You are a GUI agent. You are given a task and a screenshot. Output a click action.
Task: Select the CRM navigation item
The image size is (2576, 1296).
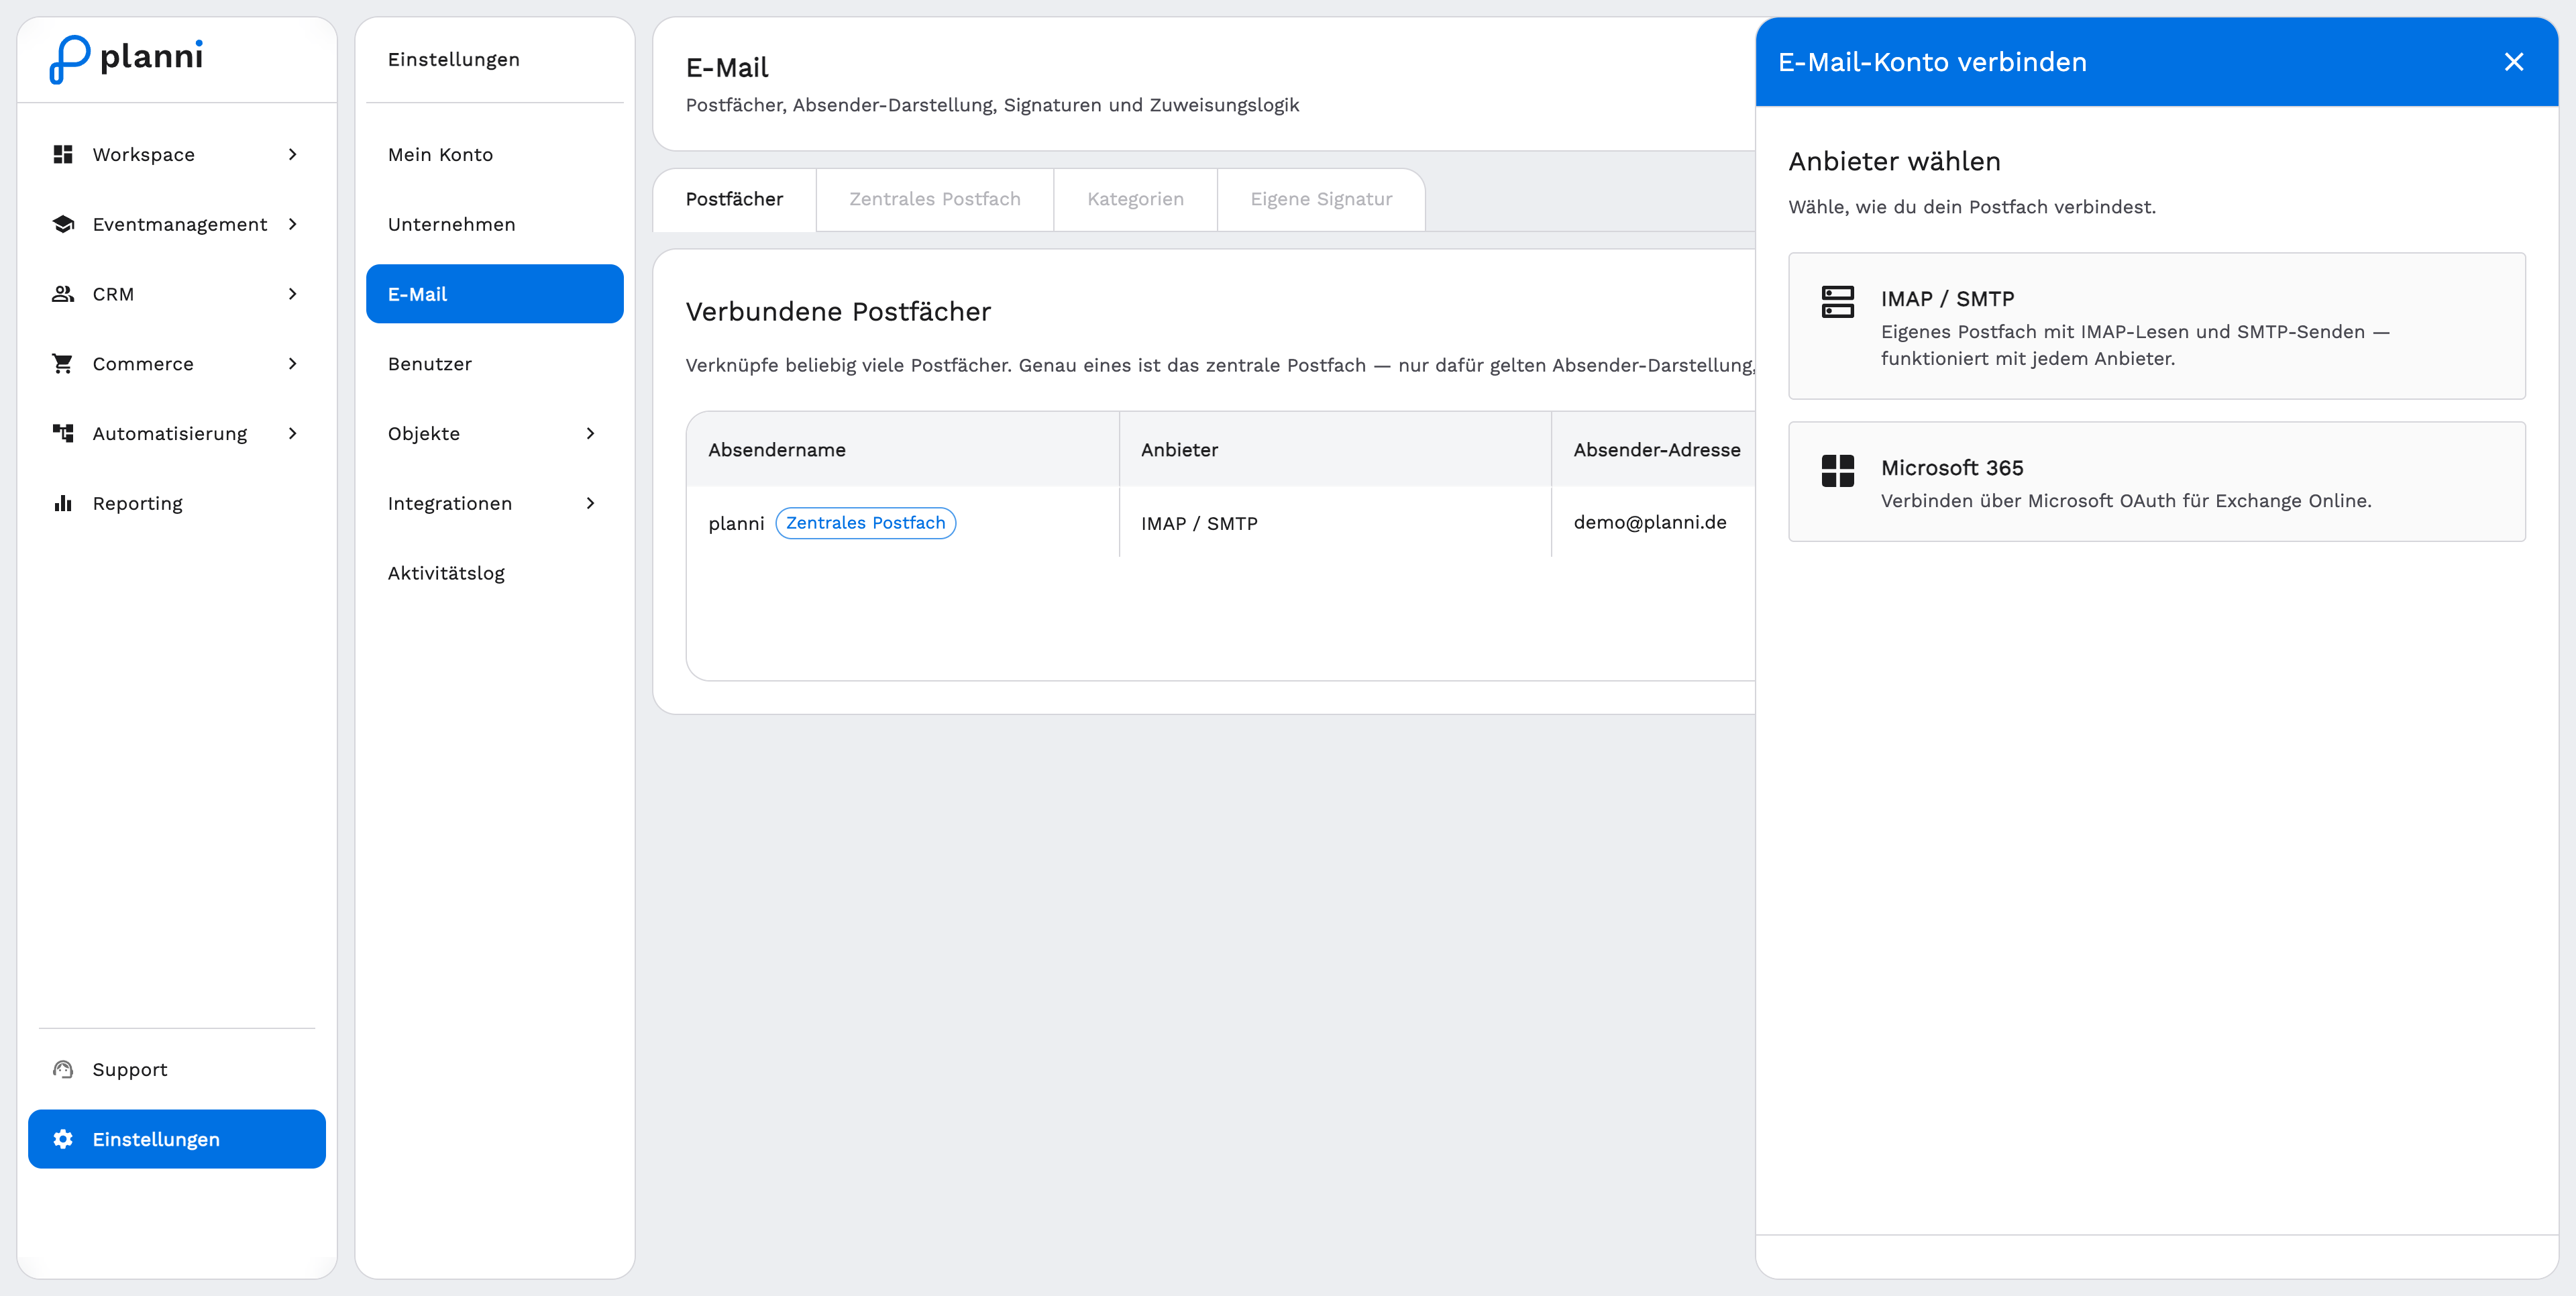coord(177,294)
